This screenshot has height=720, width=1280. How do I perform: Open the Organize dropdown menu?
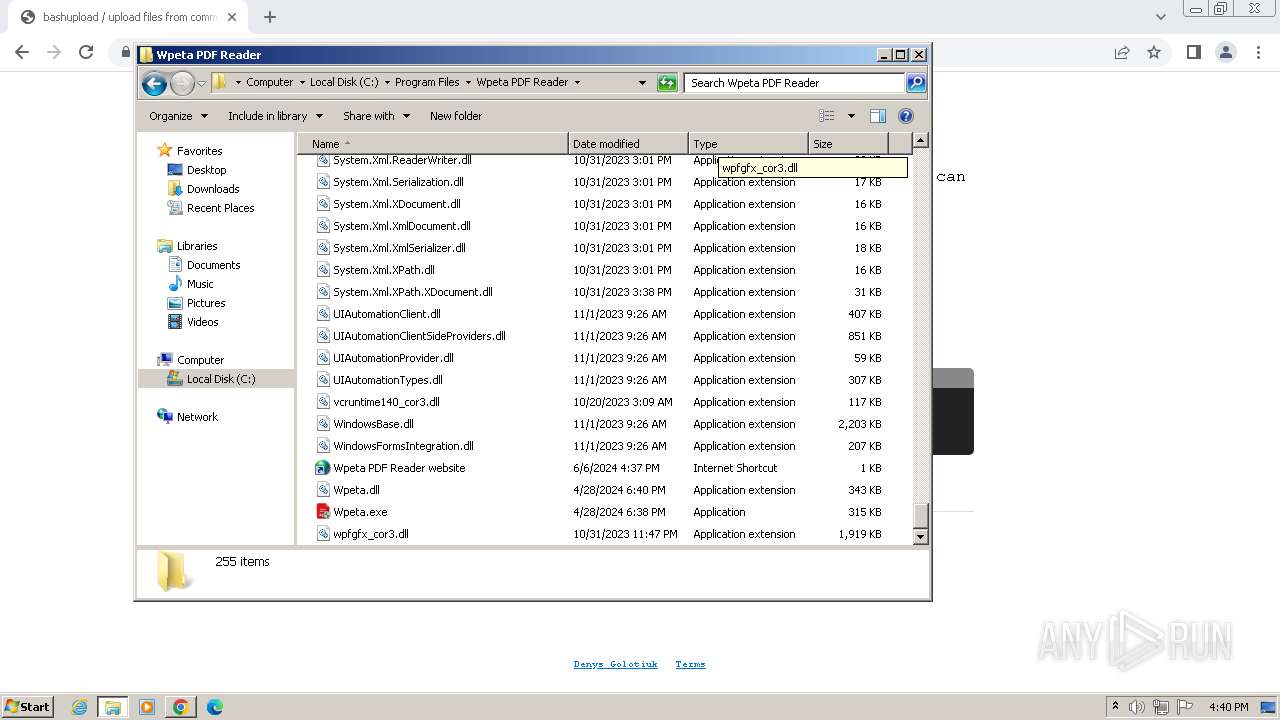coord(178,116)
